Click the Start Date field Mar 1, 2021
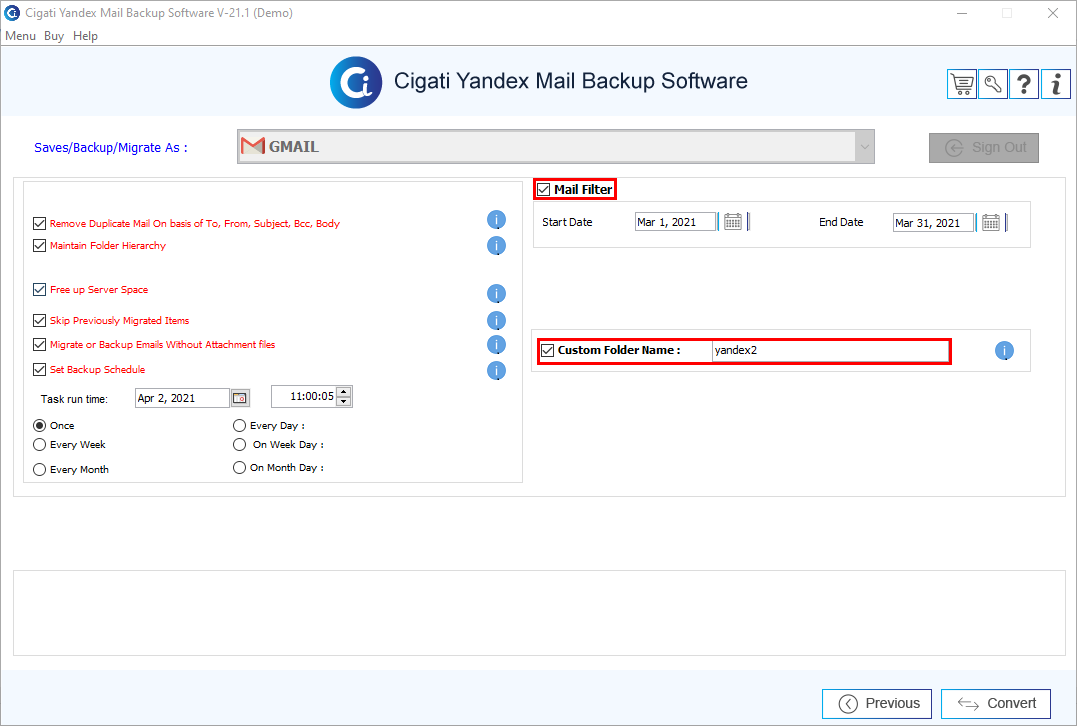Viewport: 1077px width, 726px height. [x=675, y=222]
